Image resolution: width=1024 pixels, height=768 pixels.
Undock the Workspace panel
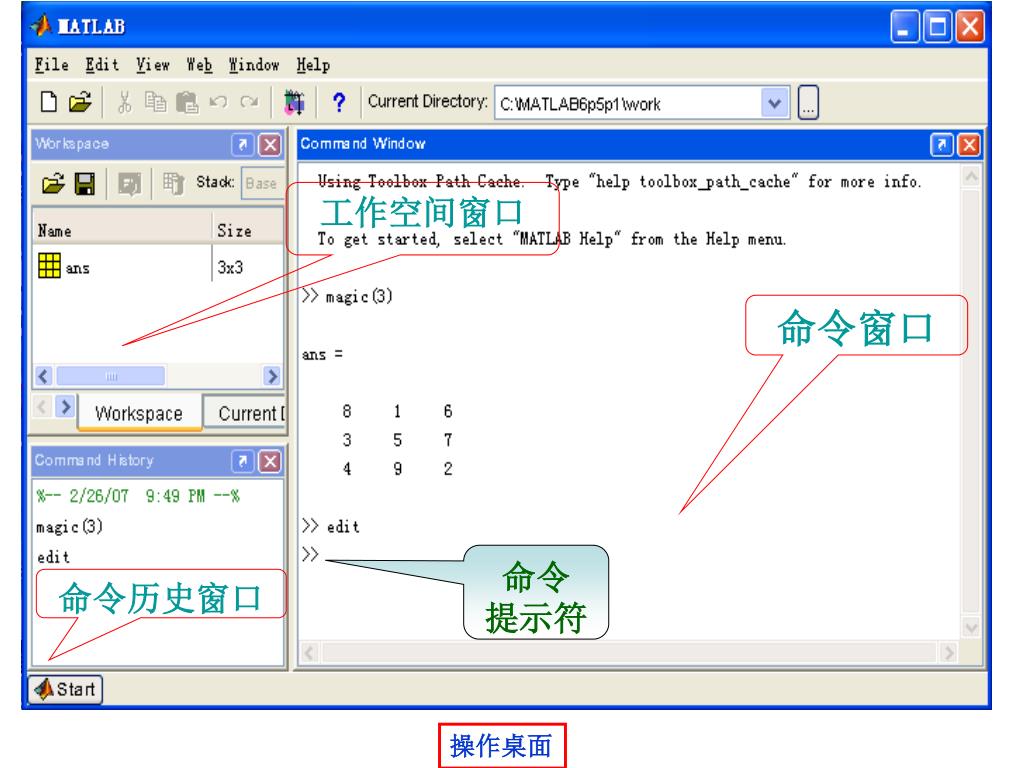242,144
